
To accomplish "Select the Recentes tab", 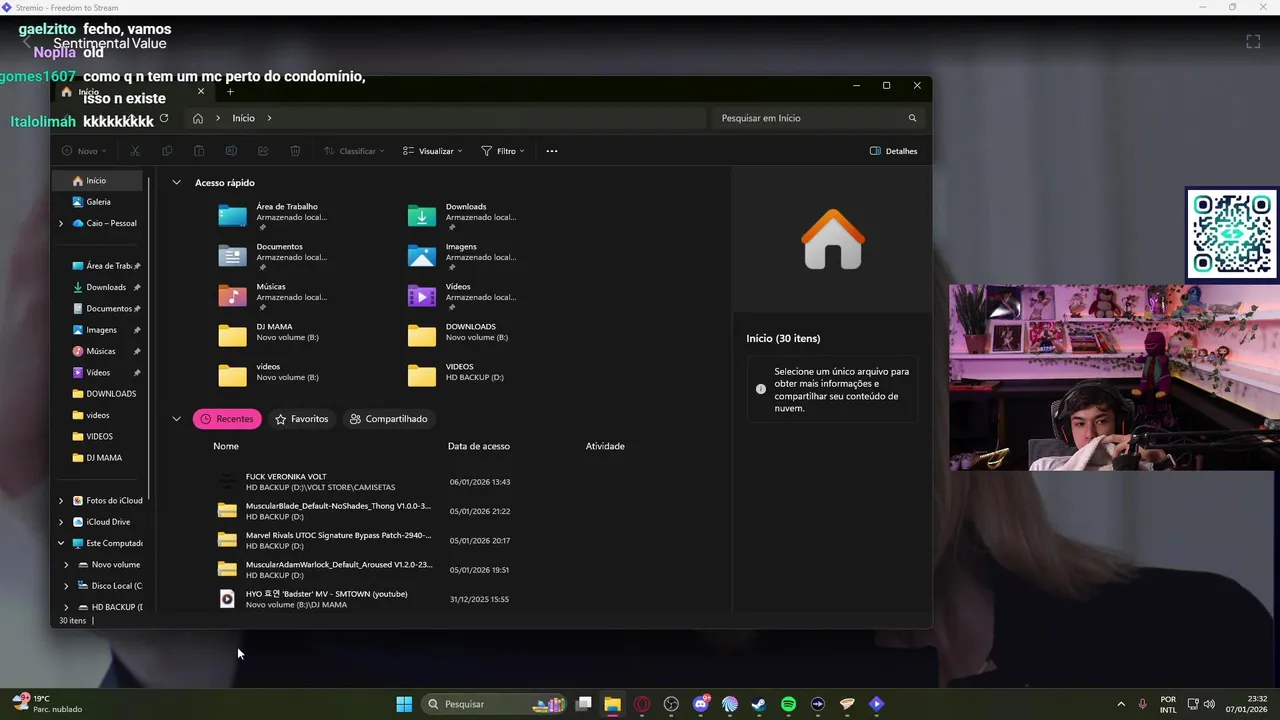I will (227, 419).
